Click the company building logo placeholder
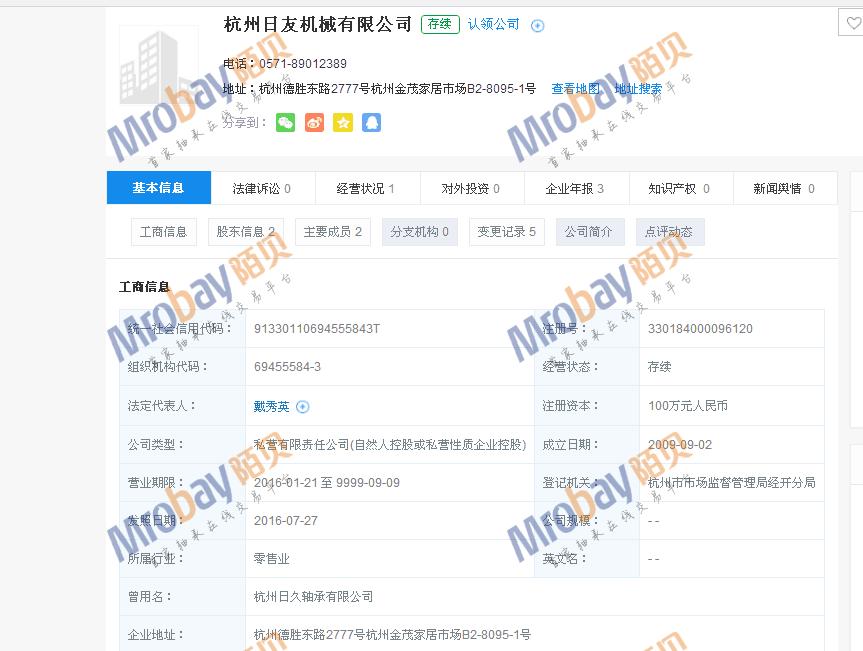 [158, 65]
